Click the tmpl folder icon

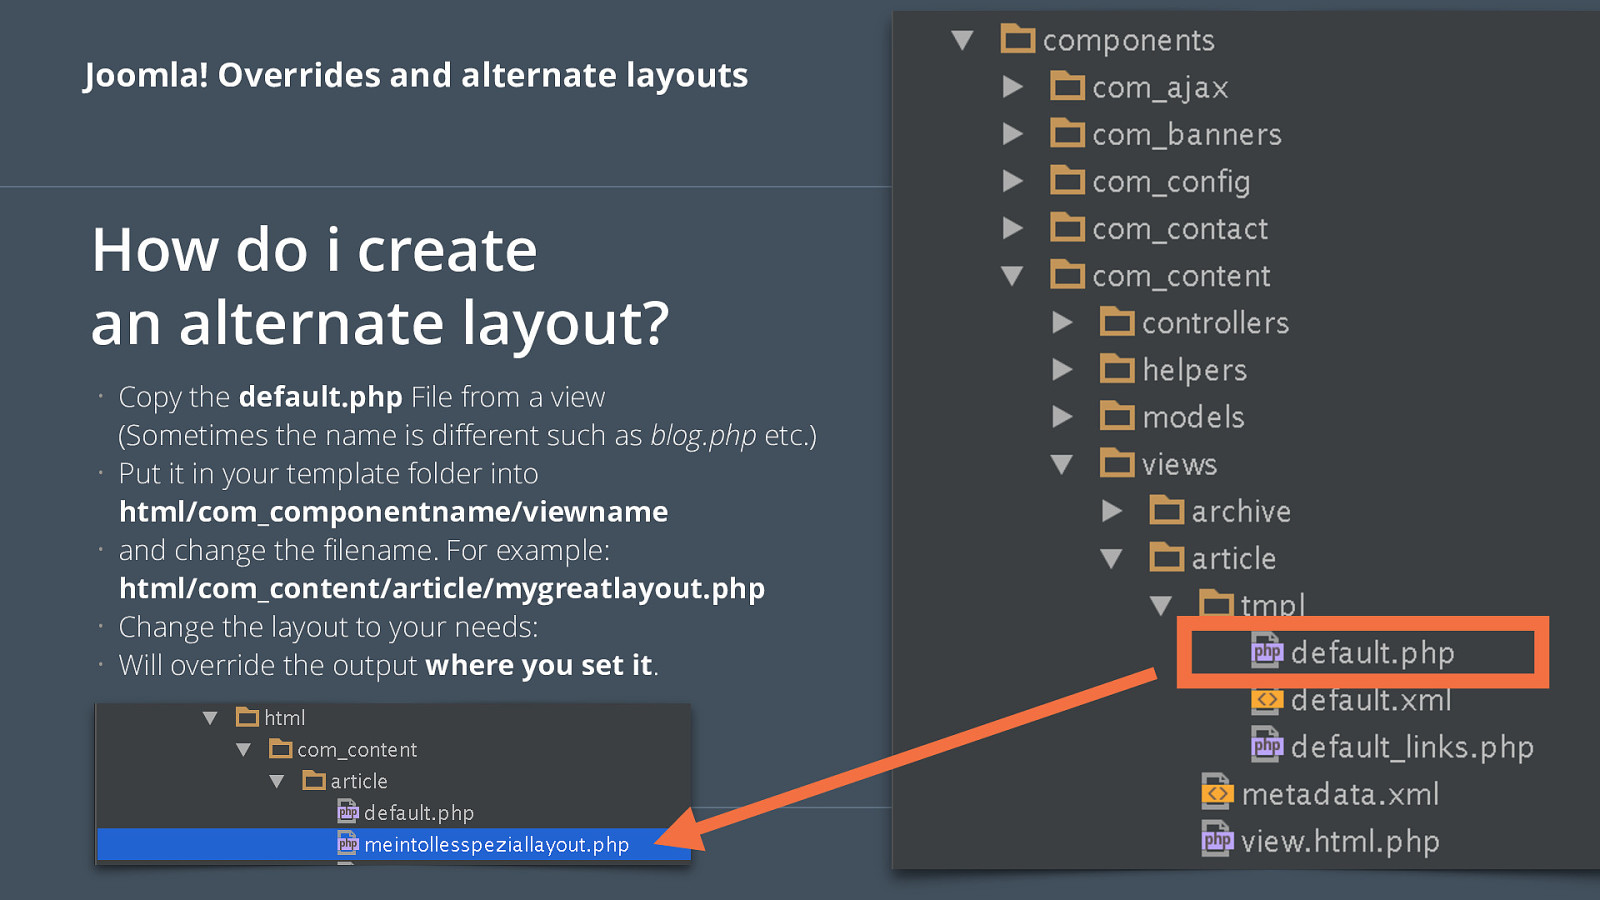pos(1216,602)
